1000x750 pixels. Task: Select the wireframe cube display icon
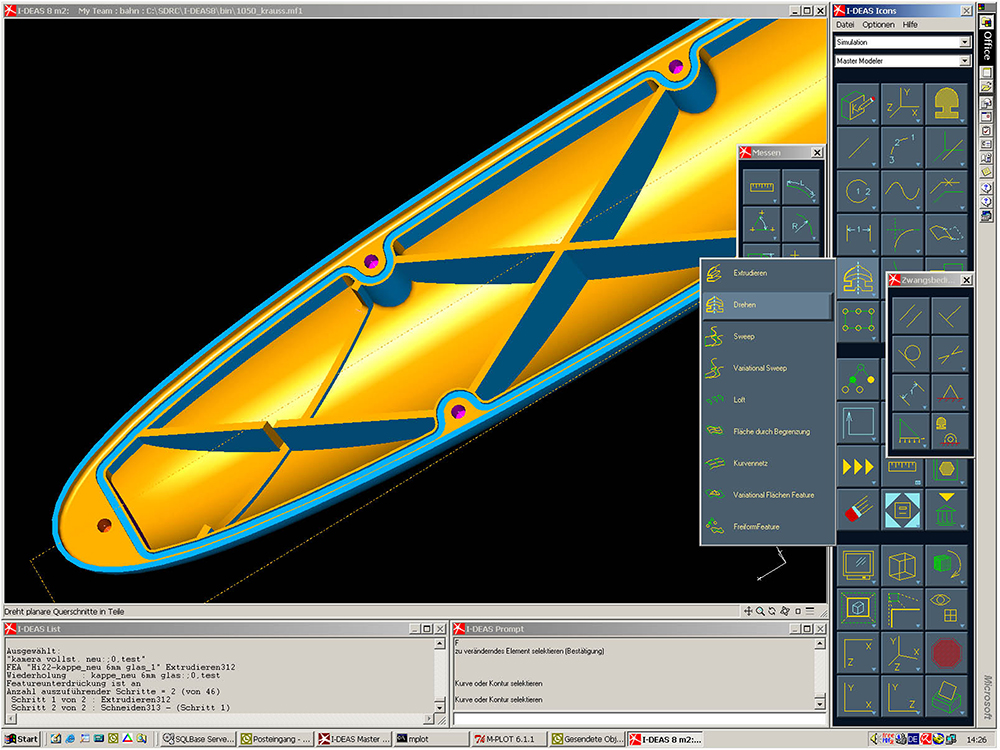(902, 565)
